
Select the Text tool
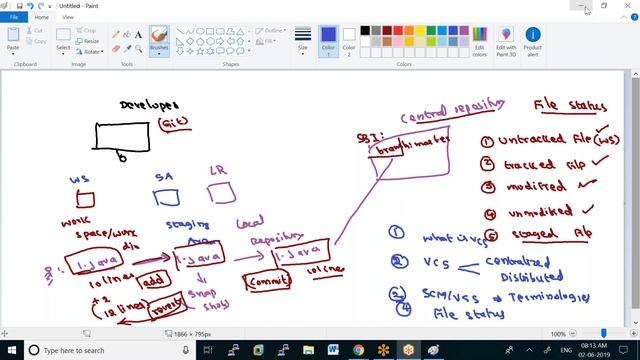coord(138,35)
